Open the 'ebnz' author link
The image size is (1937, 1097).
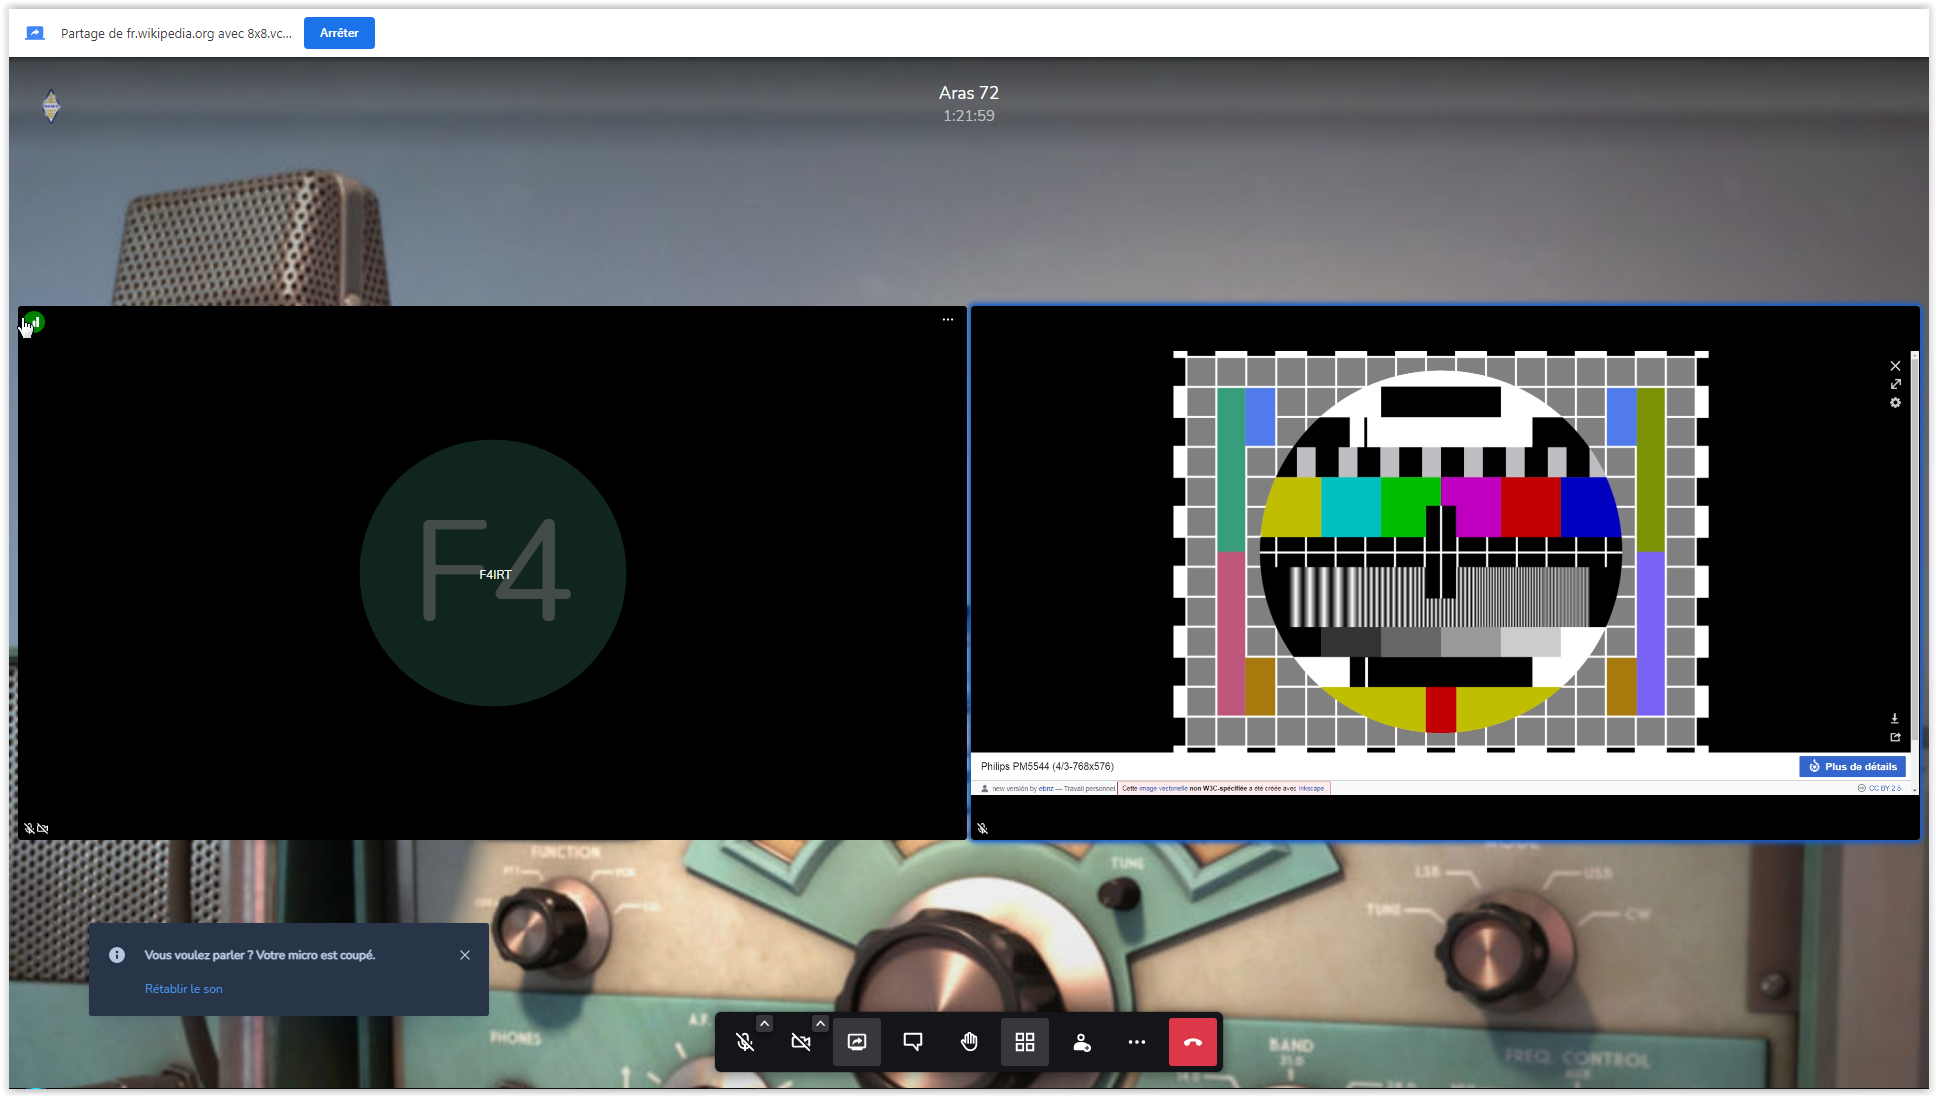(1046, 789)
